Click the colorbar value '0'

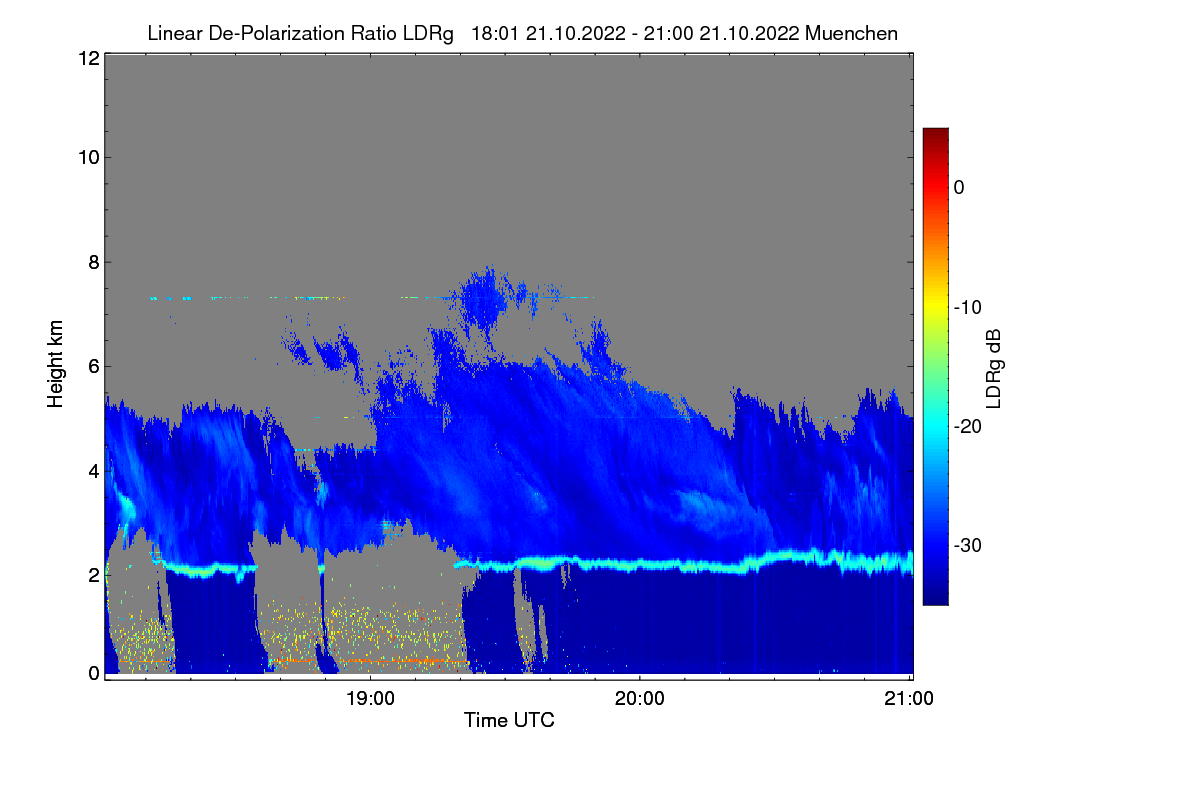click(x=960, y=187)
